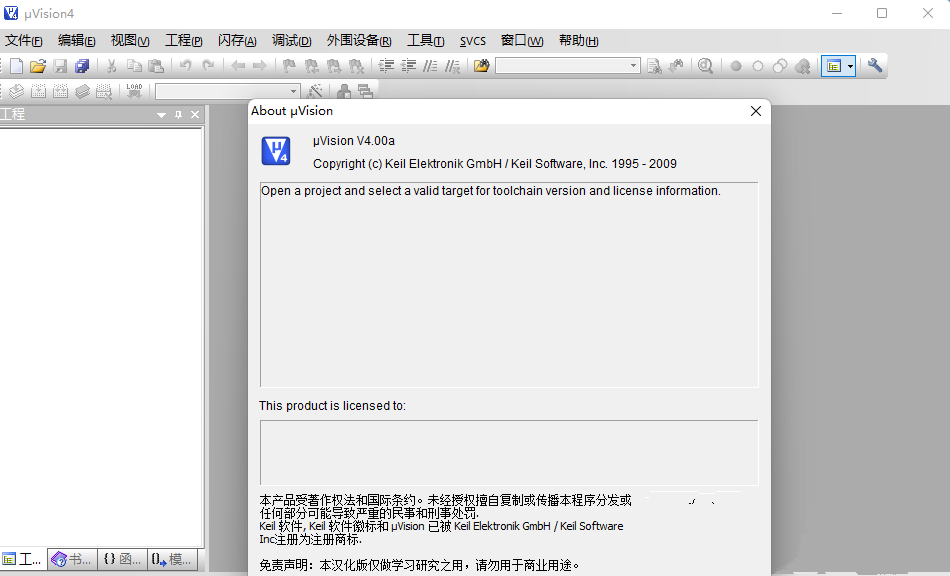Copy selection toolbar icon
Image resolution: width=950 pixels, height=576 pixels.
coord(134,66)
